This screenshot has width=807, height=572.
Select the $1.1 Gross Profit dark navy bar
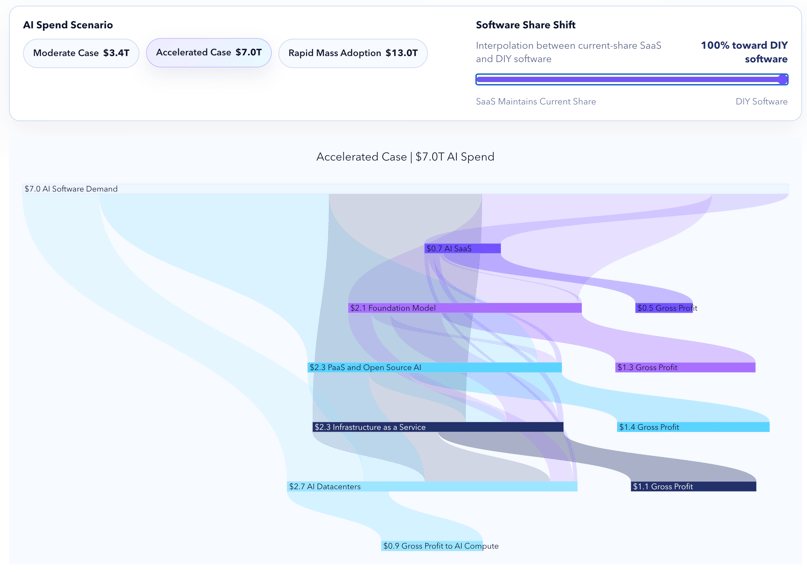point(693,486)
